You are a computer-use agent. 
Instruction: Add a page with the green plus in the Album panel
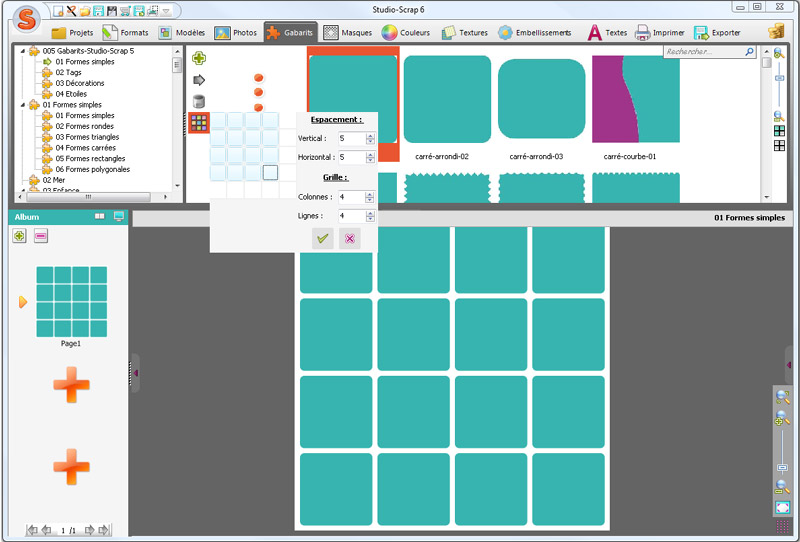point(19,236)
